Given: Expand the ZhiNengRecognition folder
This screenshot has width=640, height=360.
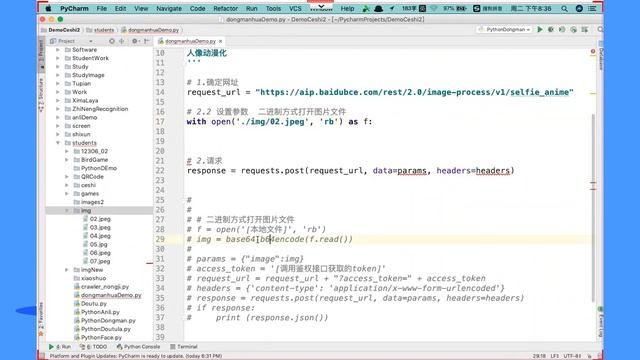Looking at the screenshot, I should tap(58, 109).
